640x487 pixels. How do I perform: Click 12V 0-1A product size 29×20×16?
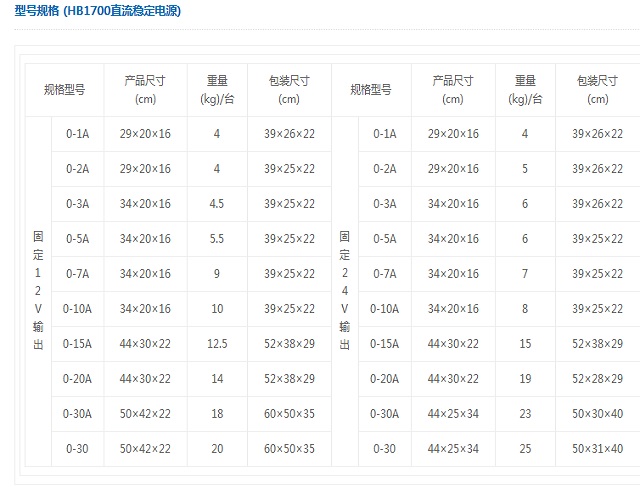coord(145,134)
